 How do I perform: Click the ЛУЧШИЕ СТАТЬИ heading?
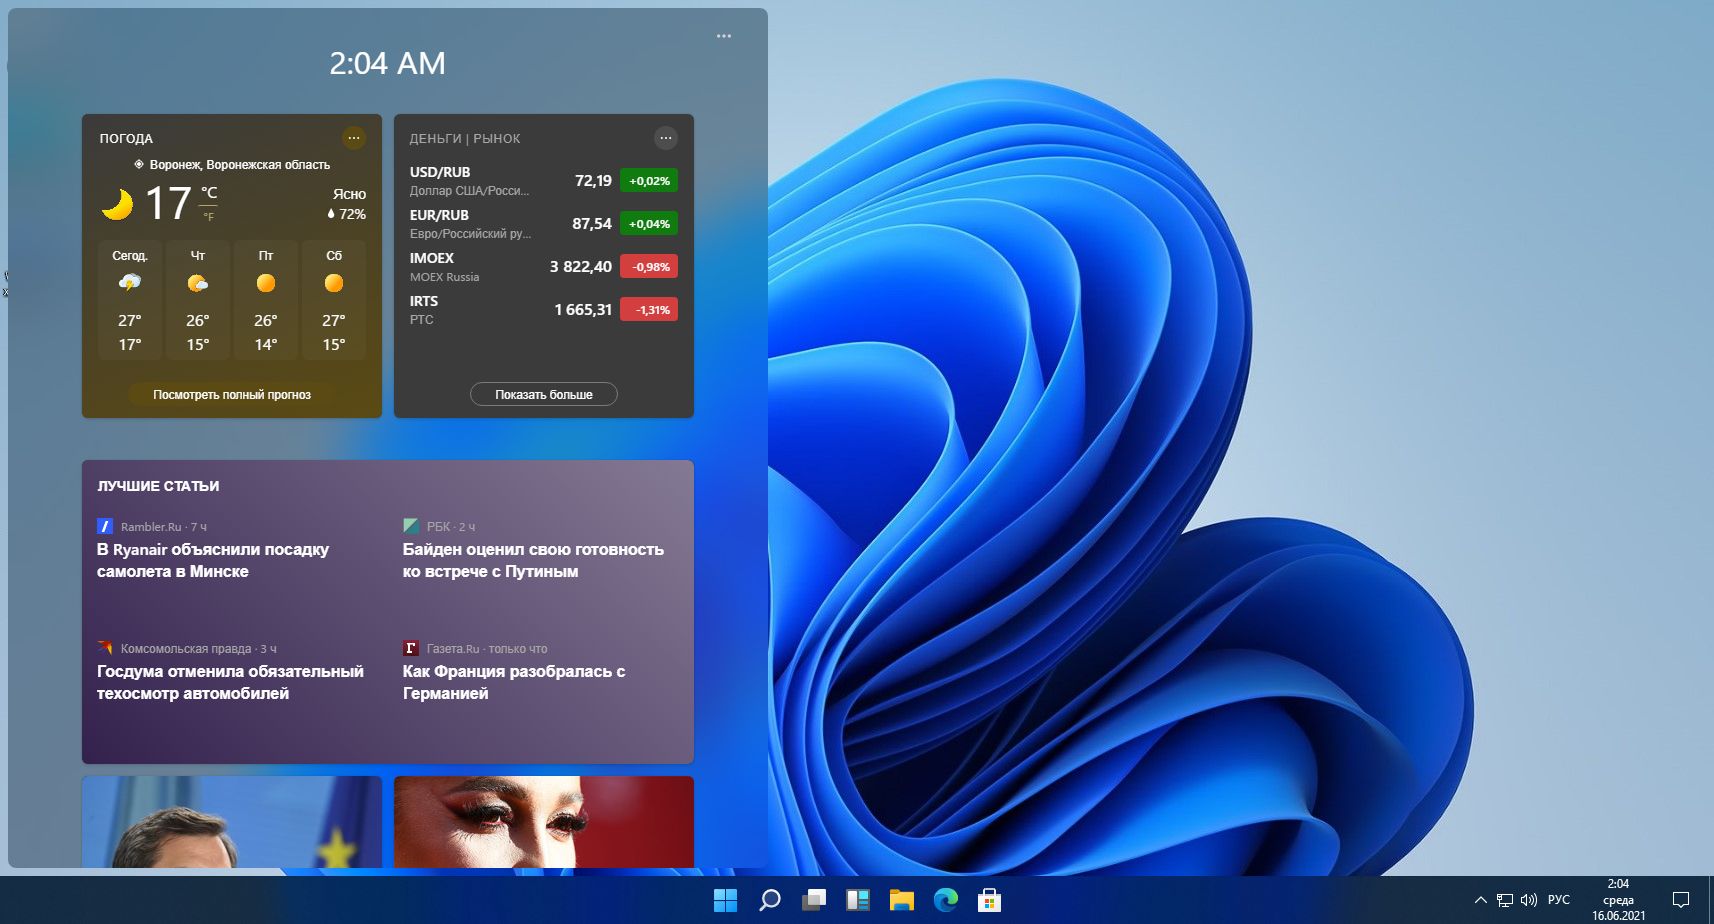coord(158,486)
